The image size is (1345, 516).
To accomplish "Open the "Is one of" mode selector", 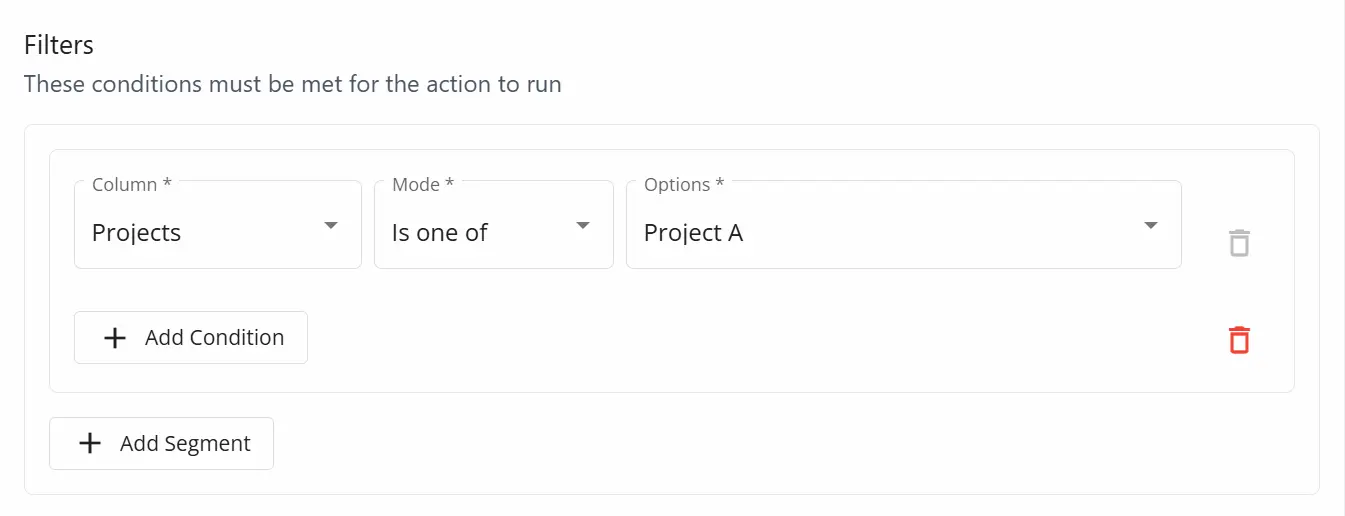I will click(440, 233).
